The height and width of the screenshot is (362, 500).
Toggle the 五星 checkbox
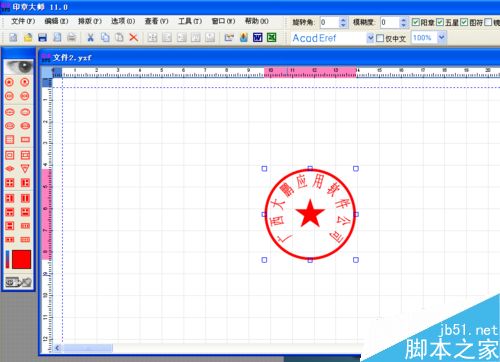(440, 22)
